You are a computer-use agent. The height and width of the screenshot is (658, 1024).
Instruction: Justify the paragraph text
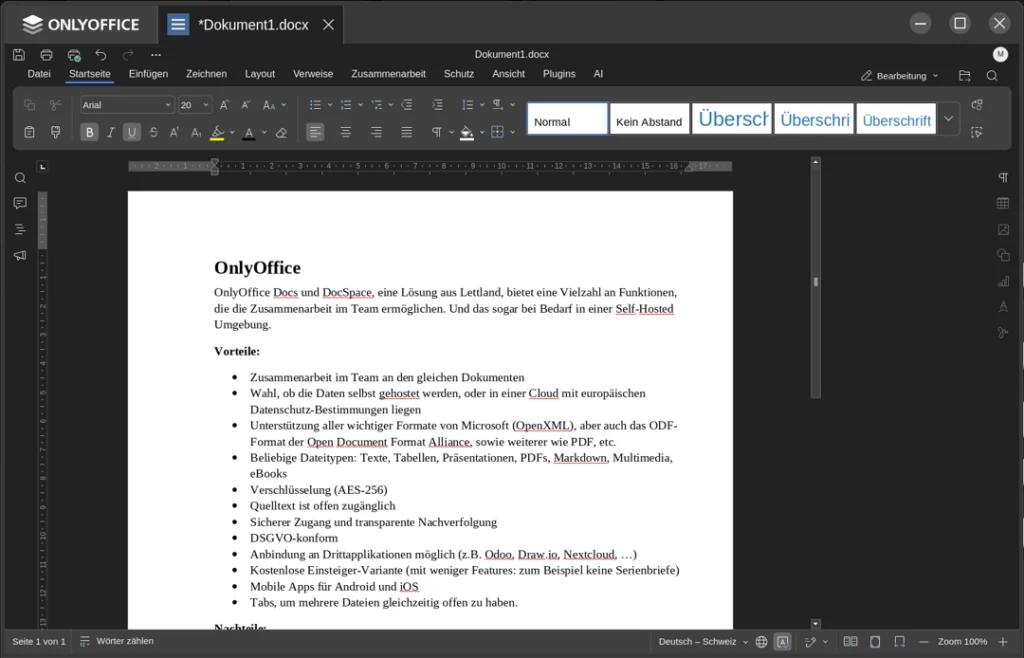click(407, 133)
